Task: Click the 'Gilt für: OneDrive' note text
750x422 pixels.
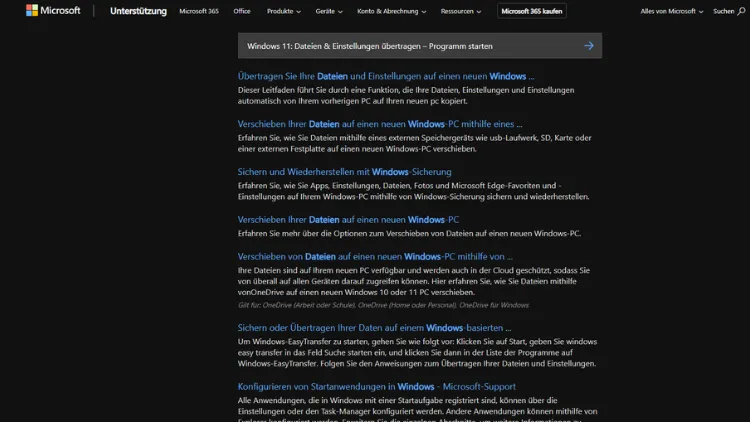Action: click(383, 305)
